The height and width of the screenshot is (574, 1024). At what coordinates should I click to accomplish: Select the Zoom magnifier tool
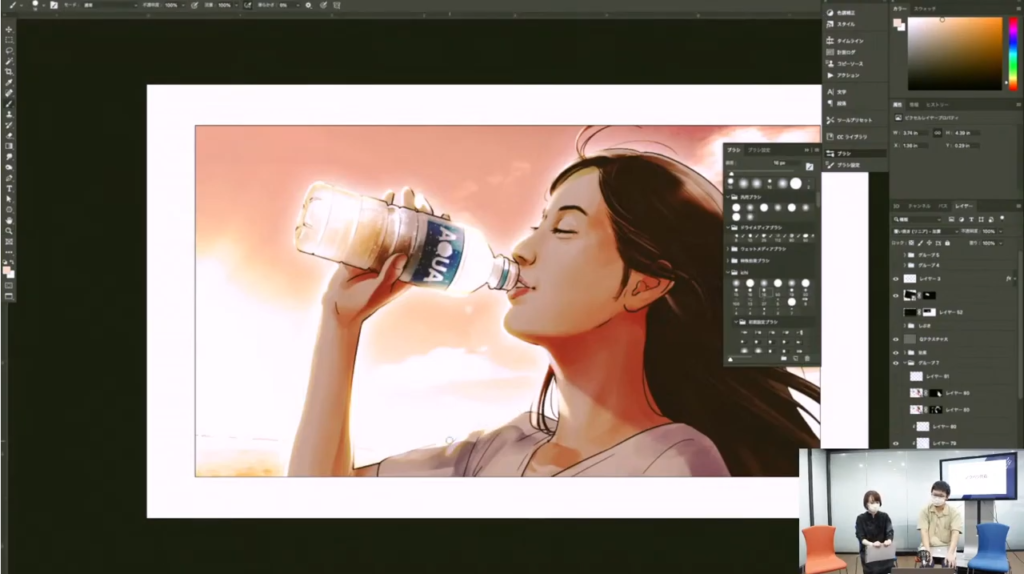[9, 231]
